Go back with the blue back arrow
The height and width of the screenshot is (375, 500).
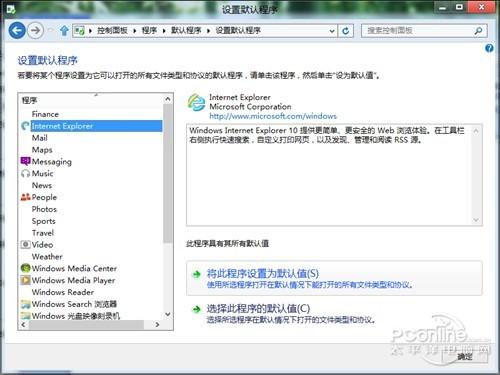pyautogui.click(x=17, y=30)
